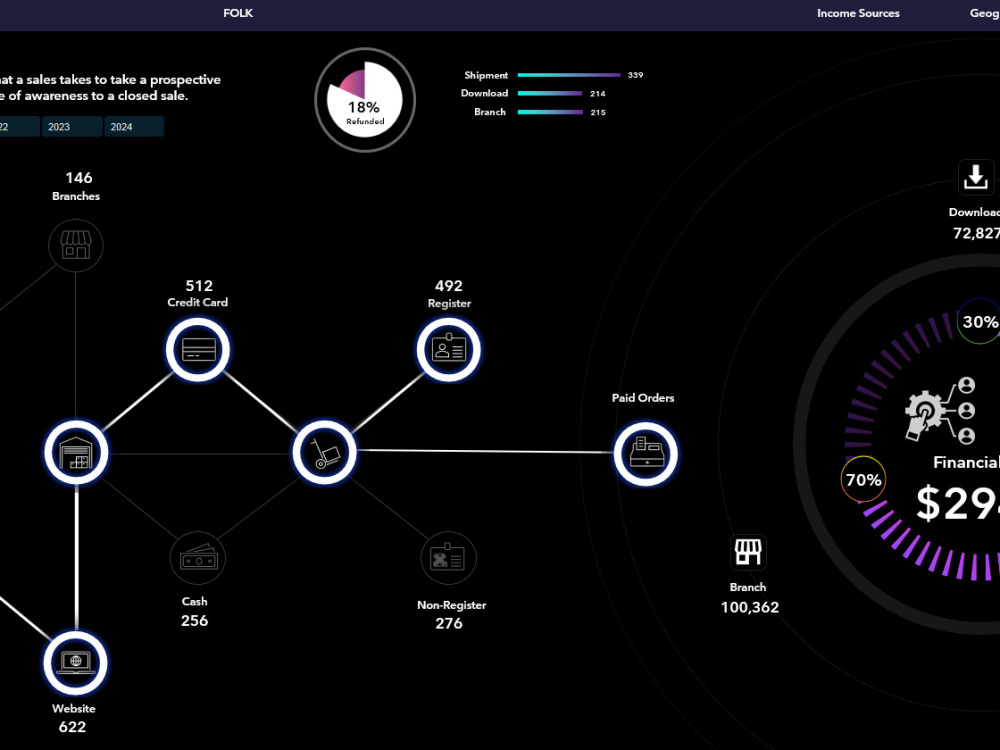Click the Financial label text

coord(966,462)
